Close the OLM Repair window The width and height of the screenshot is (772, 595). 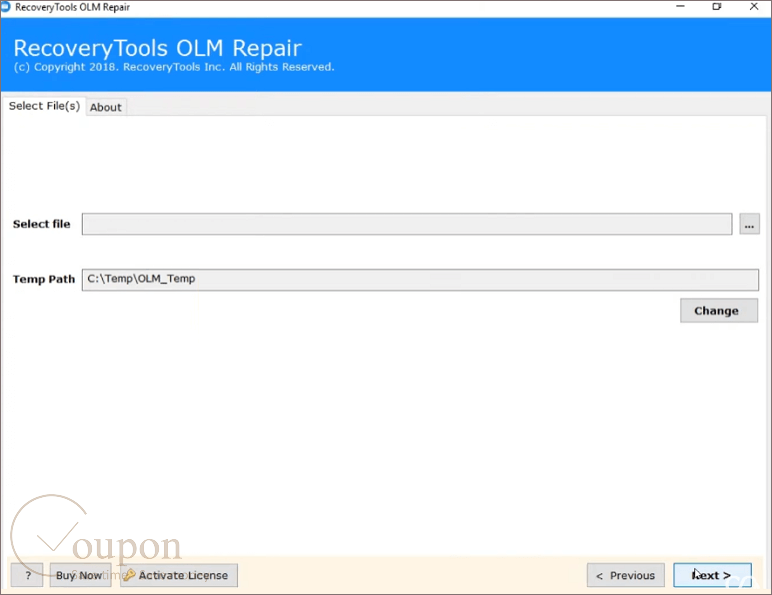(x=754, y=6)
